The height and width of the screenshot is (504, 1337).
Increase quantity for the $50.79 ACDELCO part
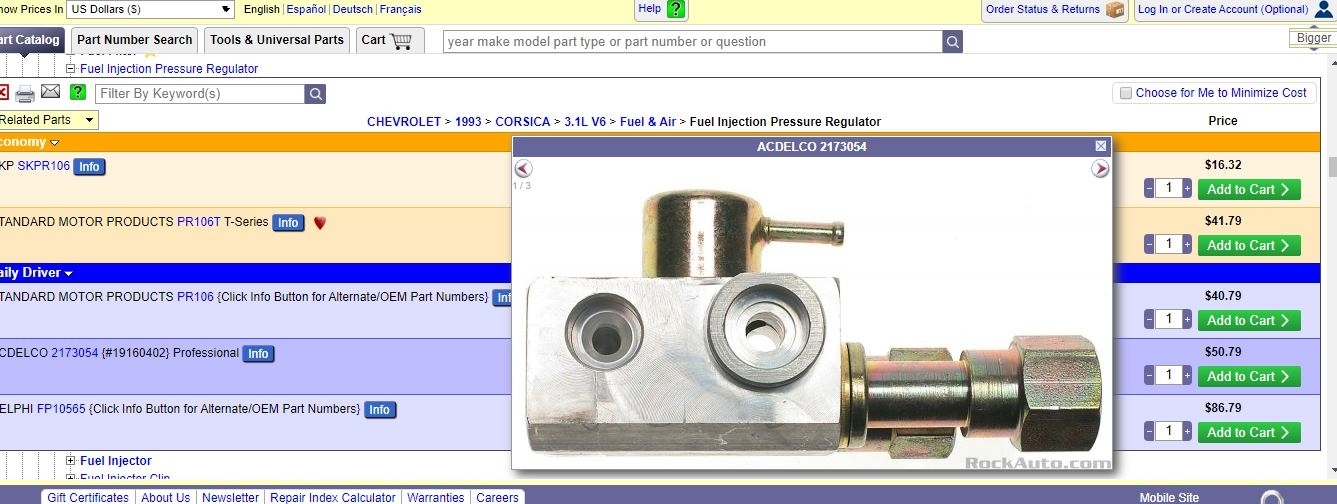1187,376
